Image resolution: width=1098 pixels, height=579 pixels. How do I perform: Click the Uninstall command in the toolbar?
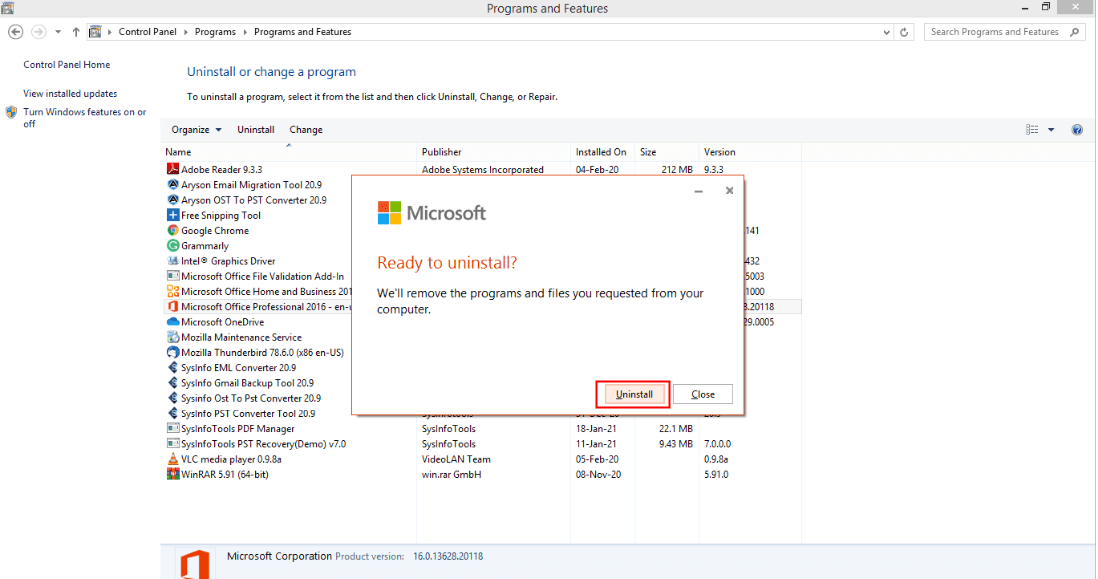tap(256, 130)
